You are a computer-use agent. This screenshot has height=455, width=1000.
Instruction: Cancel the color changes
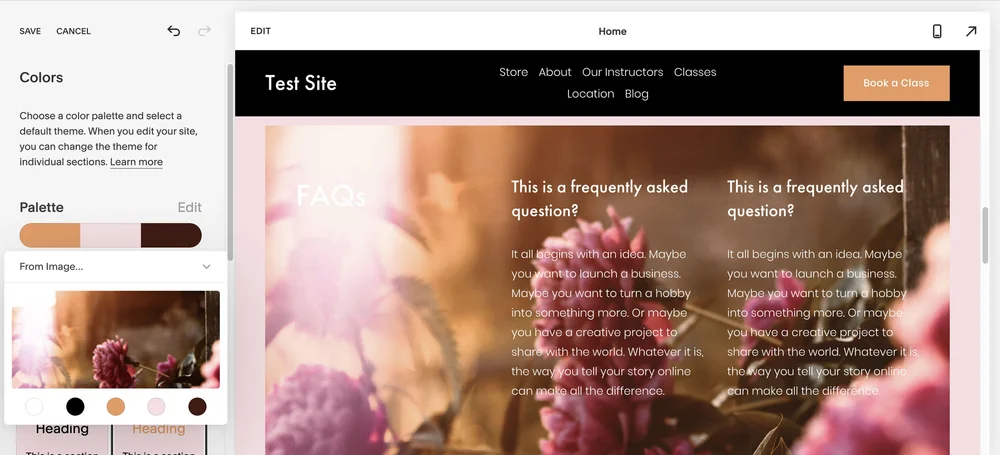[73, 31]
